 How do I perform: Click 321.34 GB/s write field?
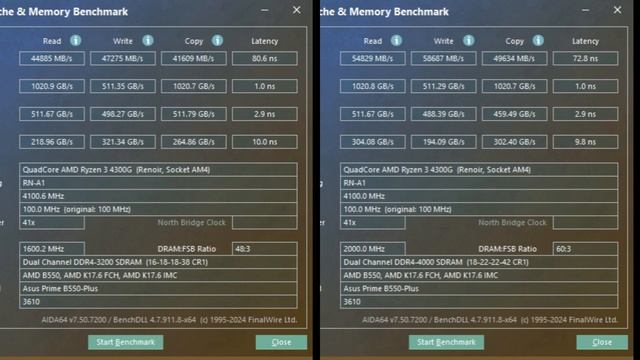[x=123, y=142]
